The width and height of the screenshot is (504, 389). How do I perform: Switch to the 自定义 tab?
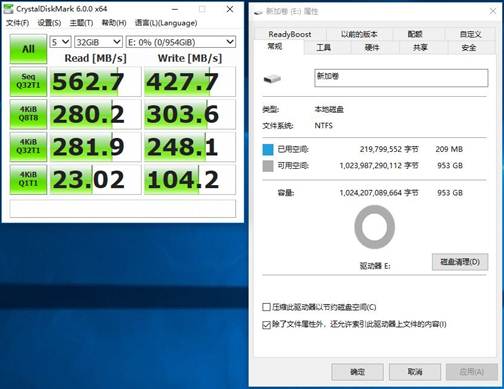pos(470,34)
